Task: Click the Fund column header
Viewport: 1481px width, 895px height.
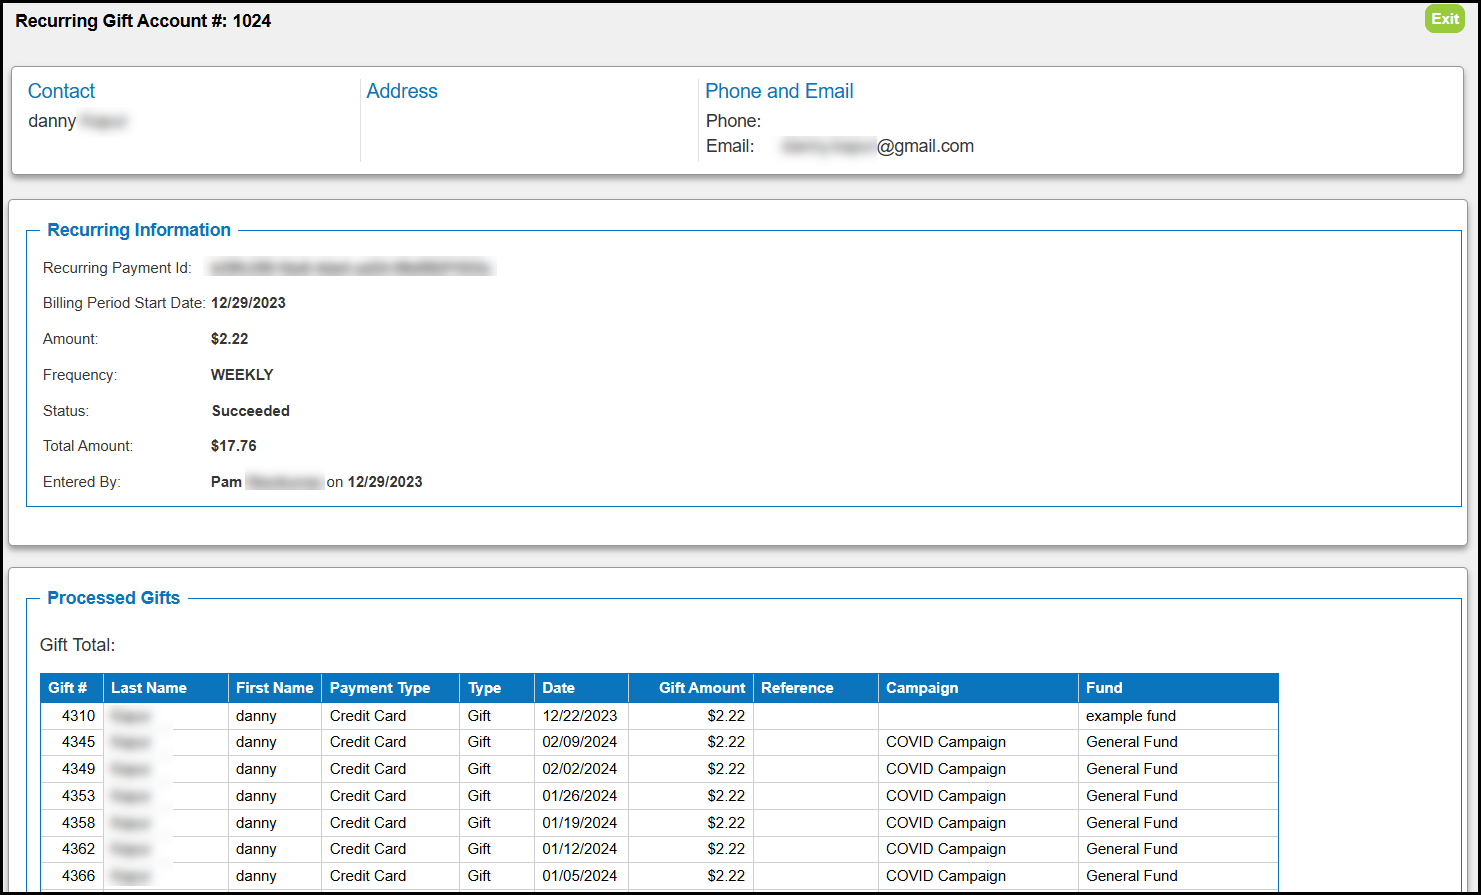Action: (x=1178, y=688)
